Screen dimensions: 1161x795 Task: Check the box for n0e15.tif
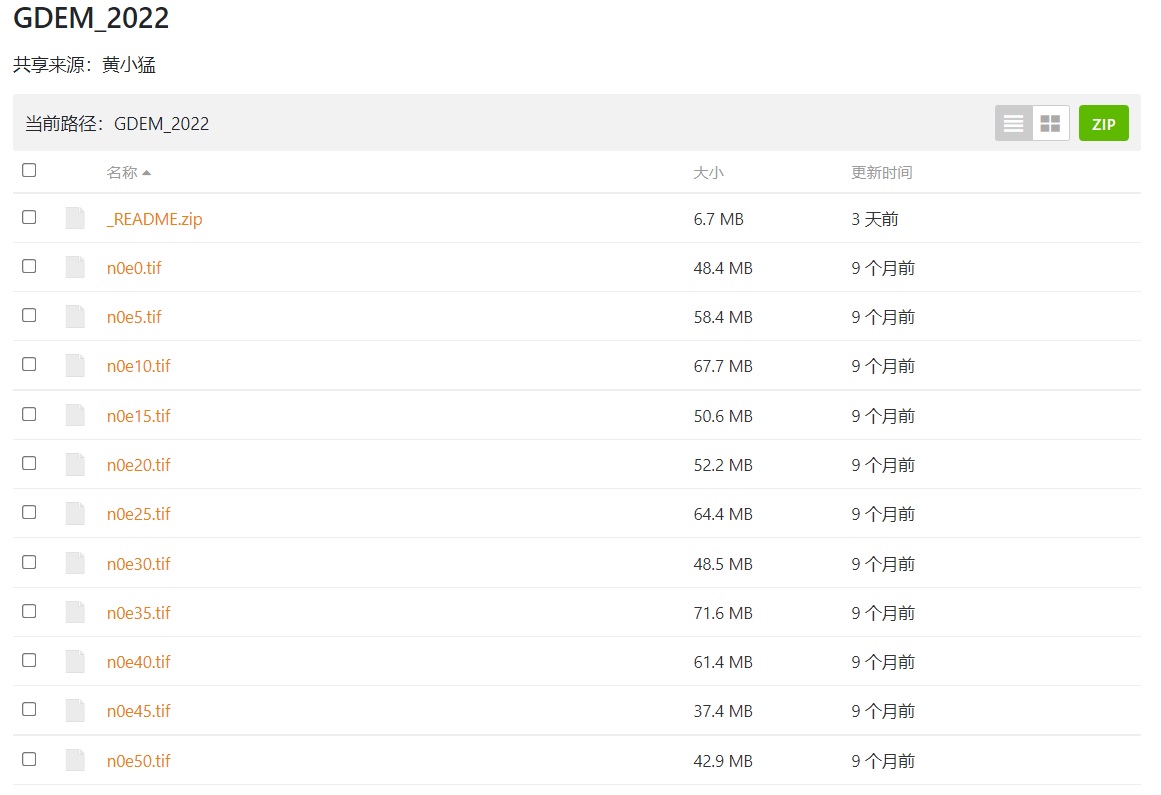pos(29,414)
